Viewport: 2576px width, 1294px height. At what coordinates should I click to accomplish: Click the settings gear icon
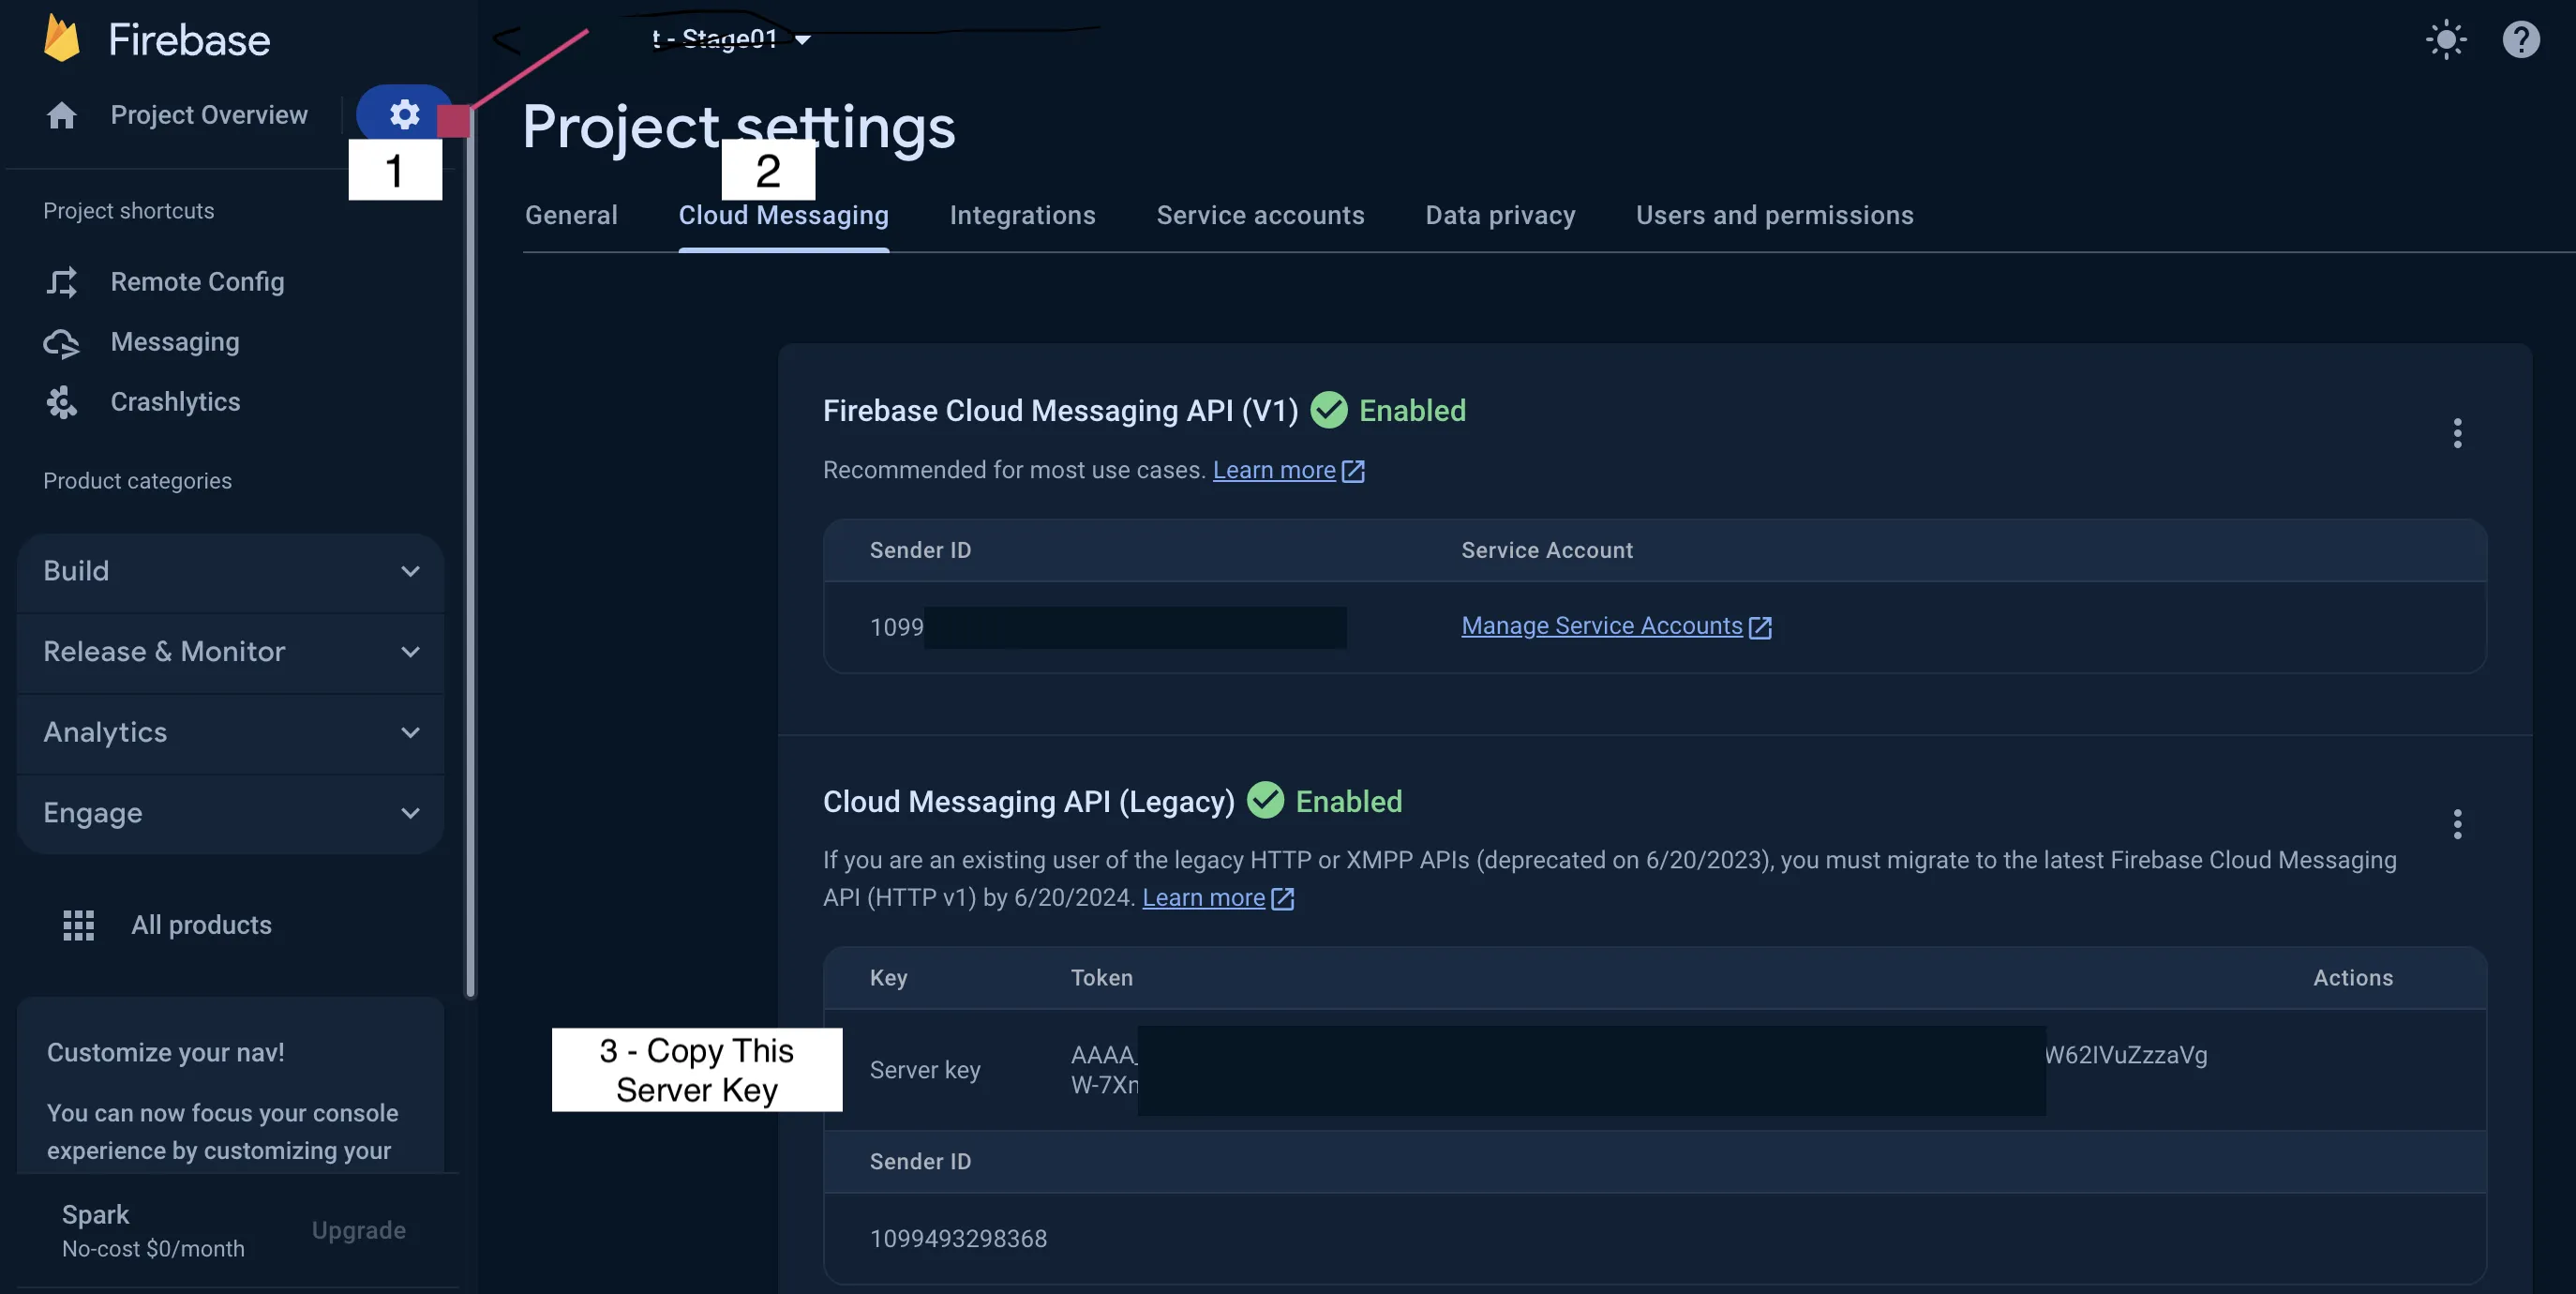pos(404,114)
